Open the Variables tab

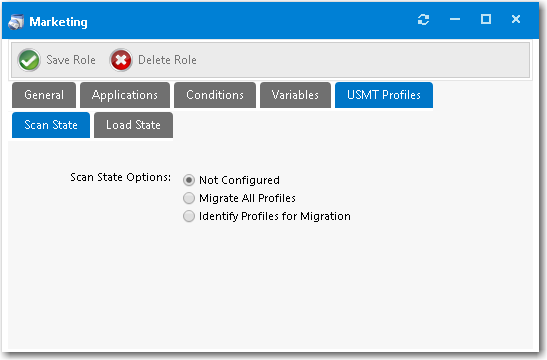[x=295, y=95]
